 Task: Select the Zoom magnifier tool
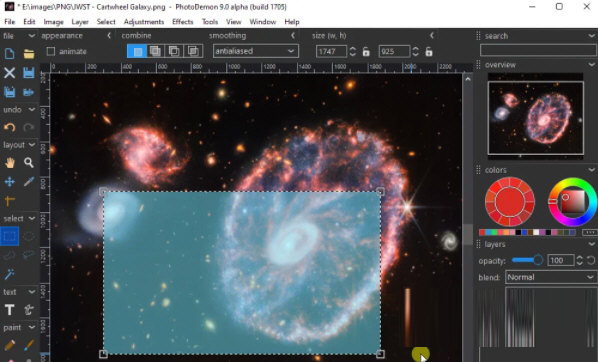[29, 163]
